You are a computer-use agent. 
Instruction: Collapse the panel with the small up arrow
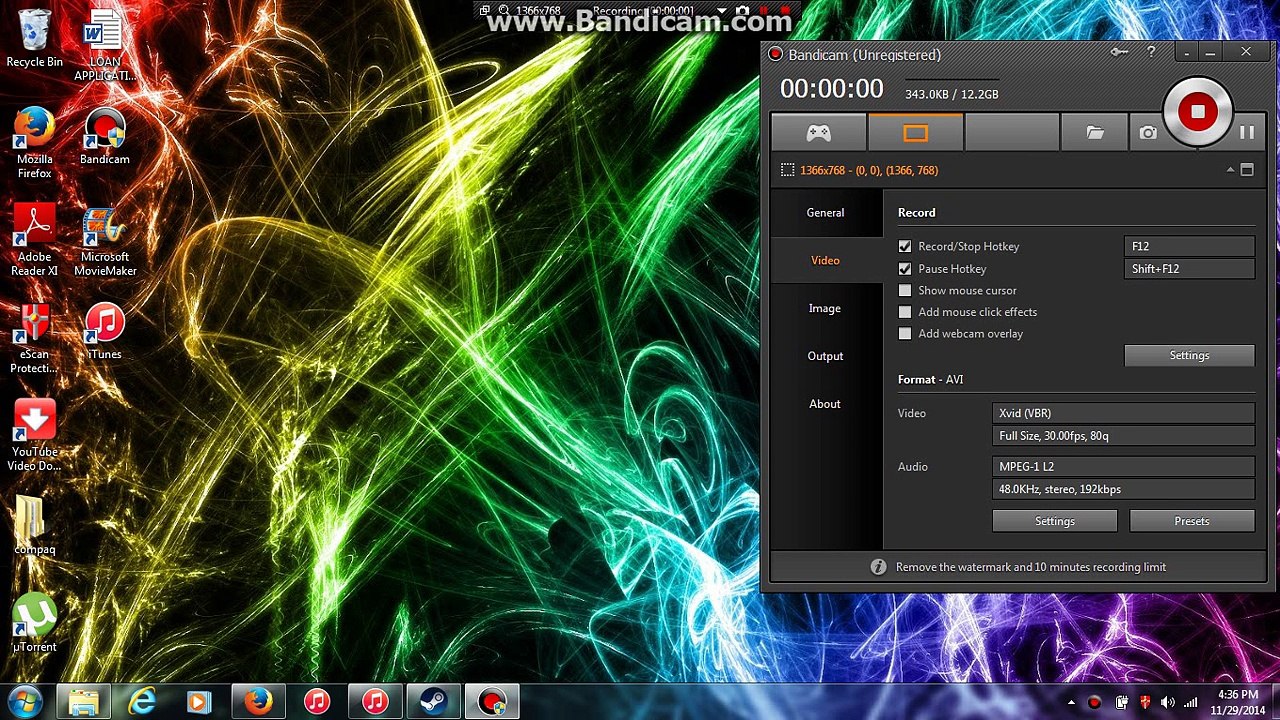[x=1230, y=170]
